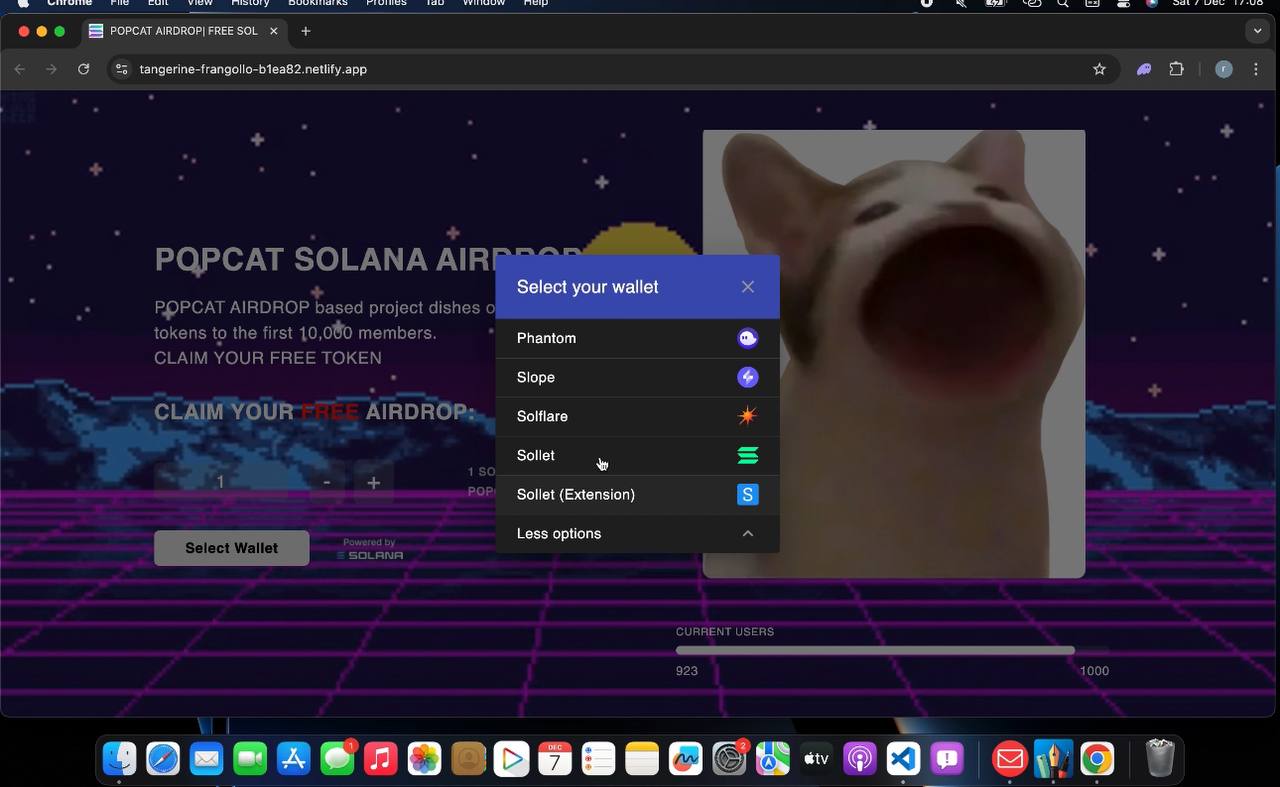The height and width of the screenshot is (787, 1280).
Task: Click the token quantity field showing 1
Action: [221, 482]
